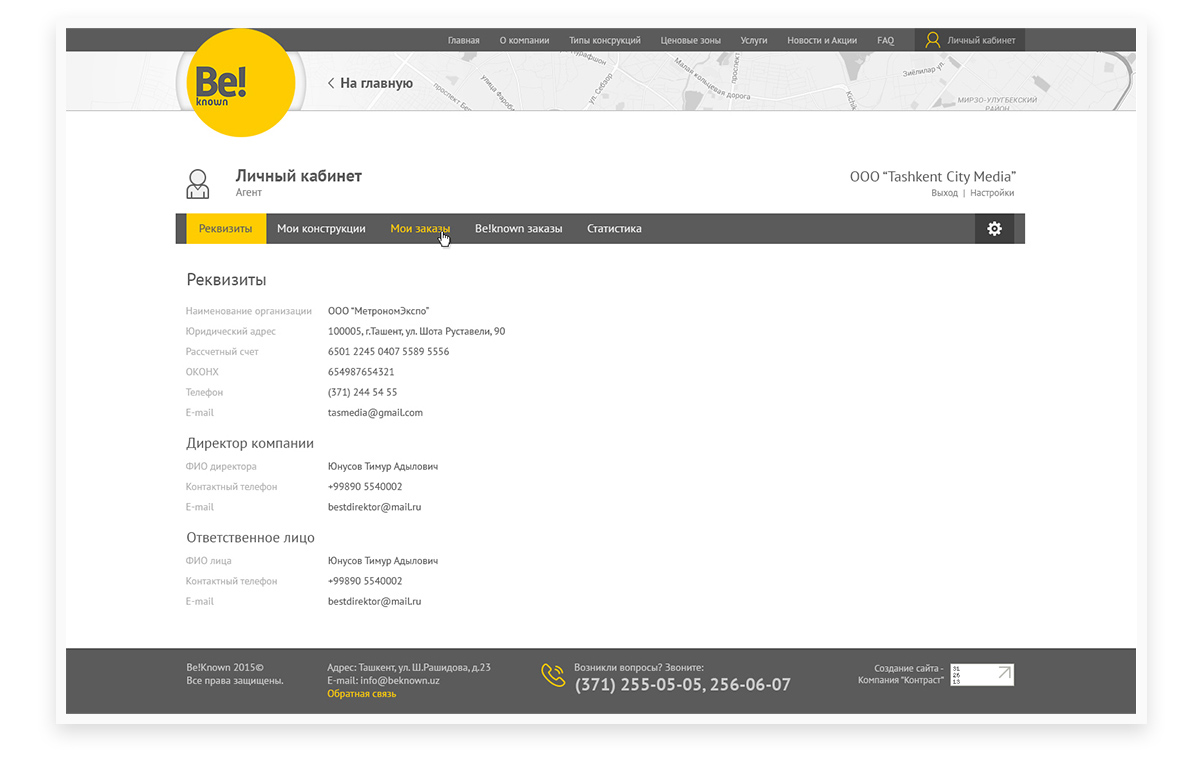Switch to the Мои заказы tab
Screen dimensions: 1202x766
420,229
